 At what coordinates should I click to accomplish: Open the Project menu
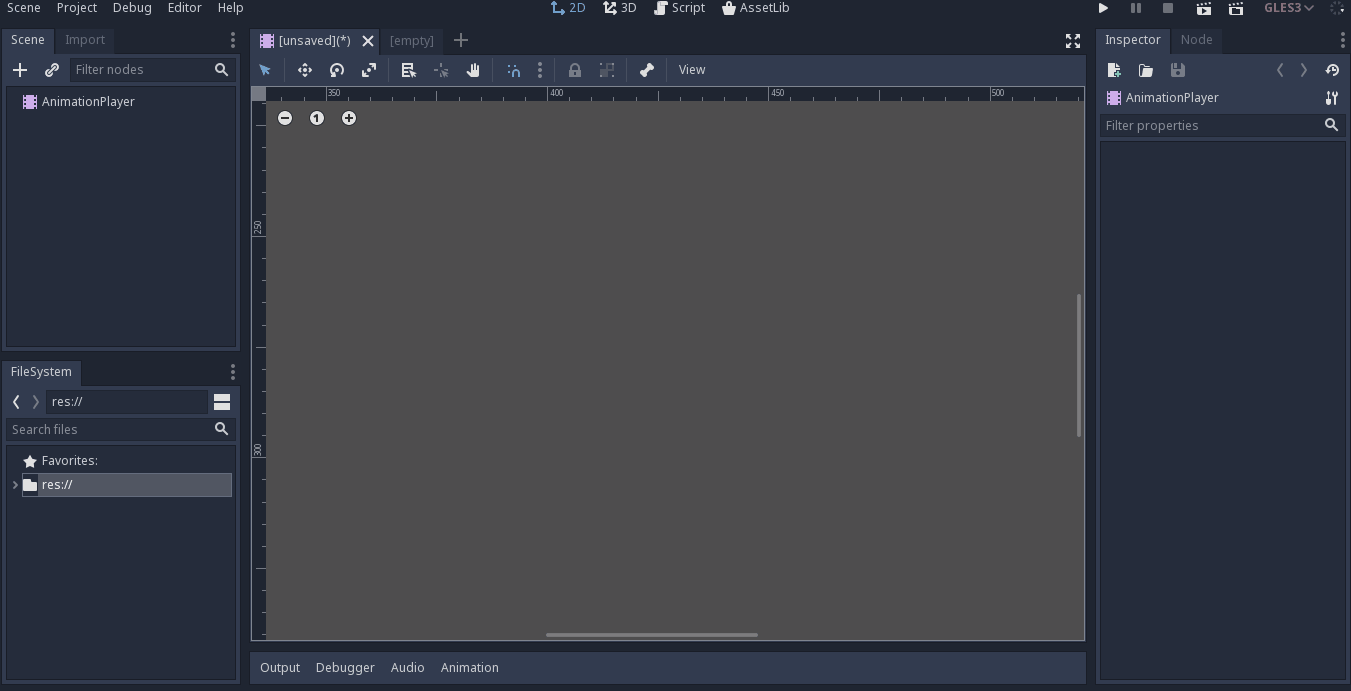(x=76, y=8)
